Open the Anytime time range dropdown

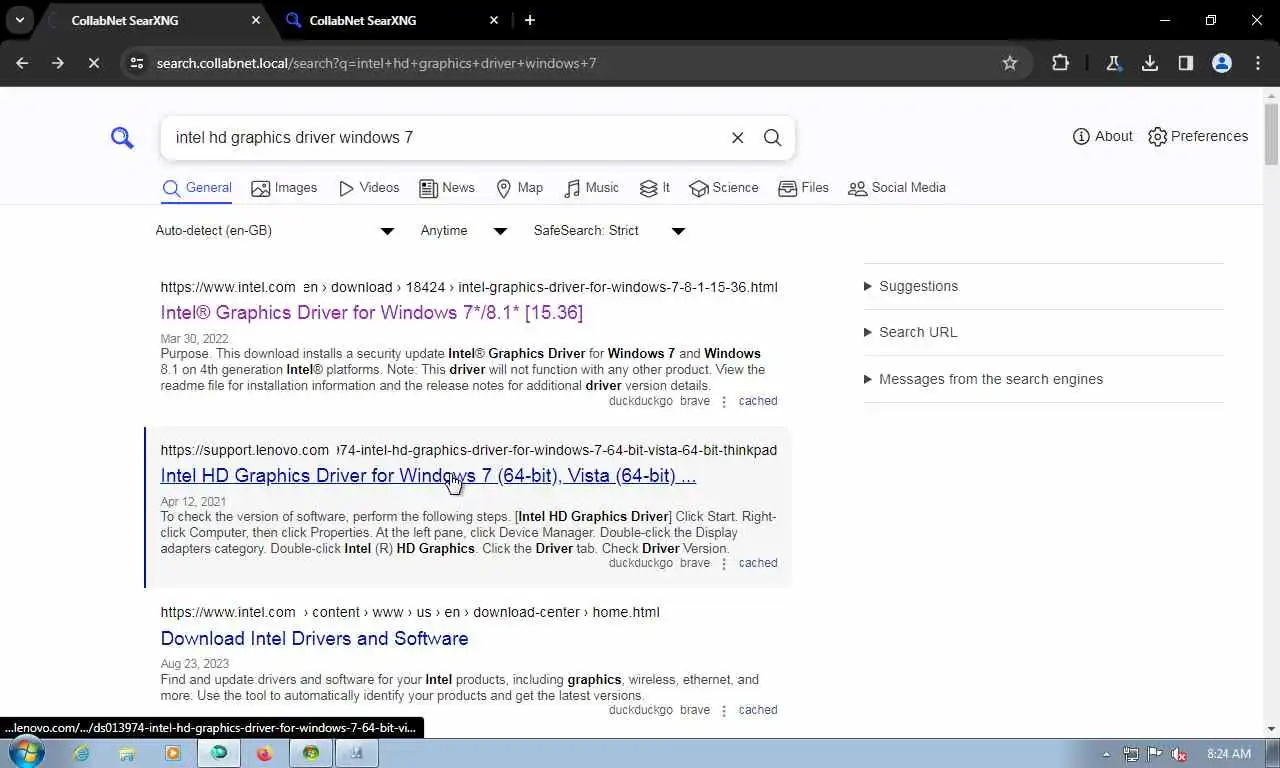(464, 231)
